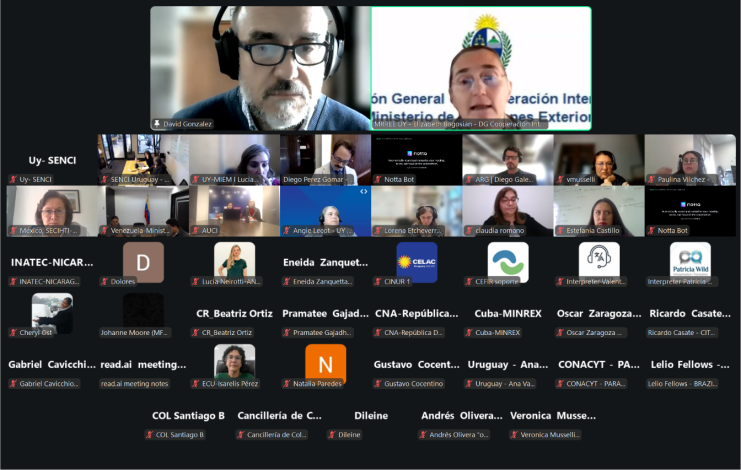Click the orange N avatar of Natalia Paredes

click(326, 364)
